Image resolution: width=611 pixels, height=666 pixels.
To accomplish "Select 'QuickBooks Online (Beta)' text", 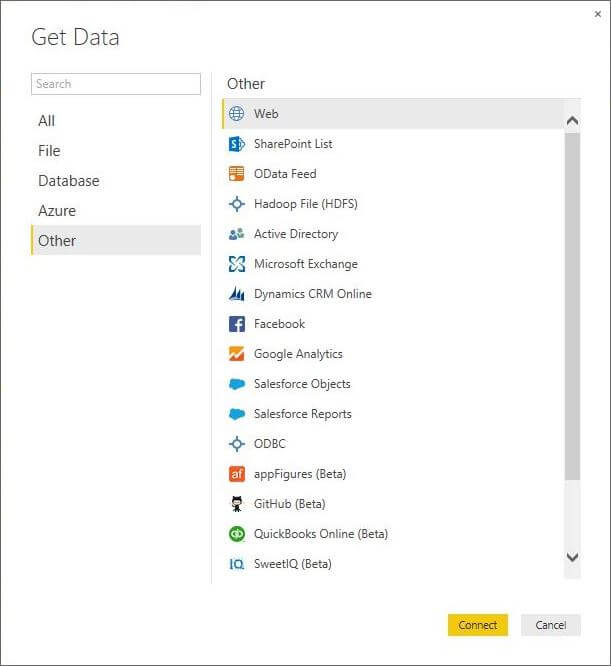I will click(321, 534).
